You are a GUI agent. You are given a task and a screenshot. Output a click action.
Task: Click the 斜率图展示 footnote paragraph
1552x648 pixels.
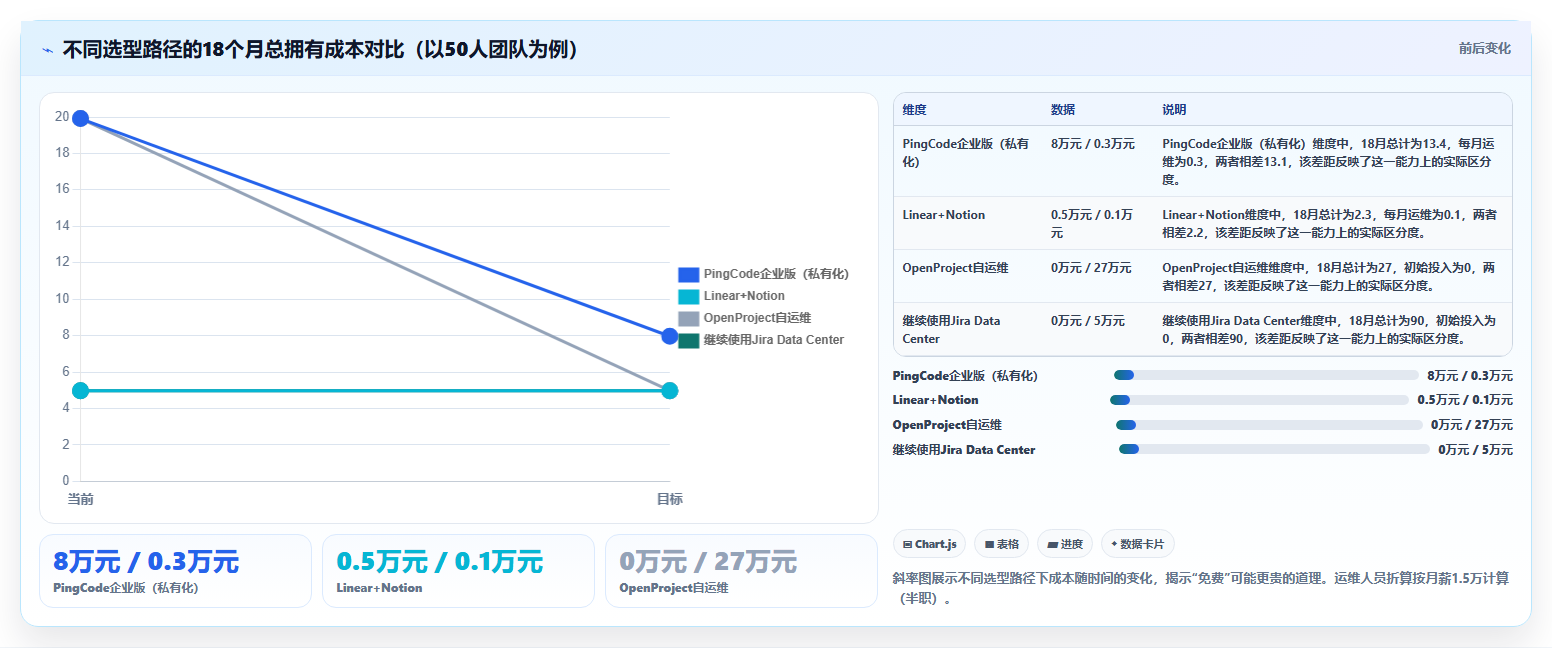[x=1200, y=589]
